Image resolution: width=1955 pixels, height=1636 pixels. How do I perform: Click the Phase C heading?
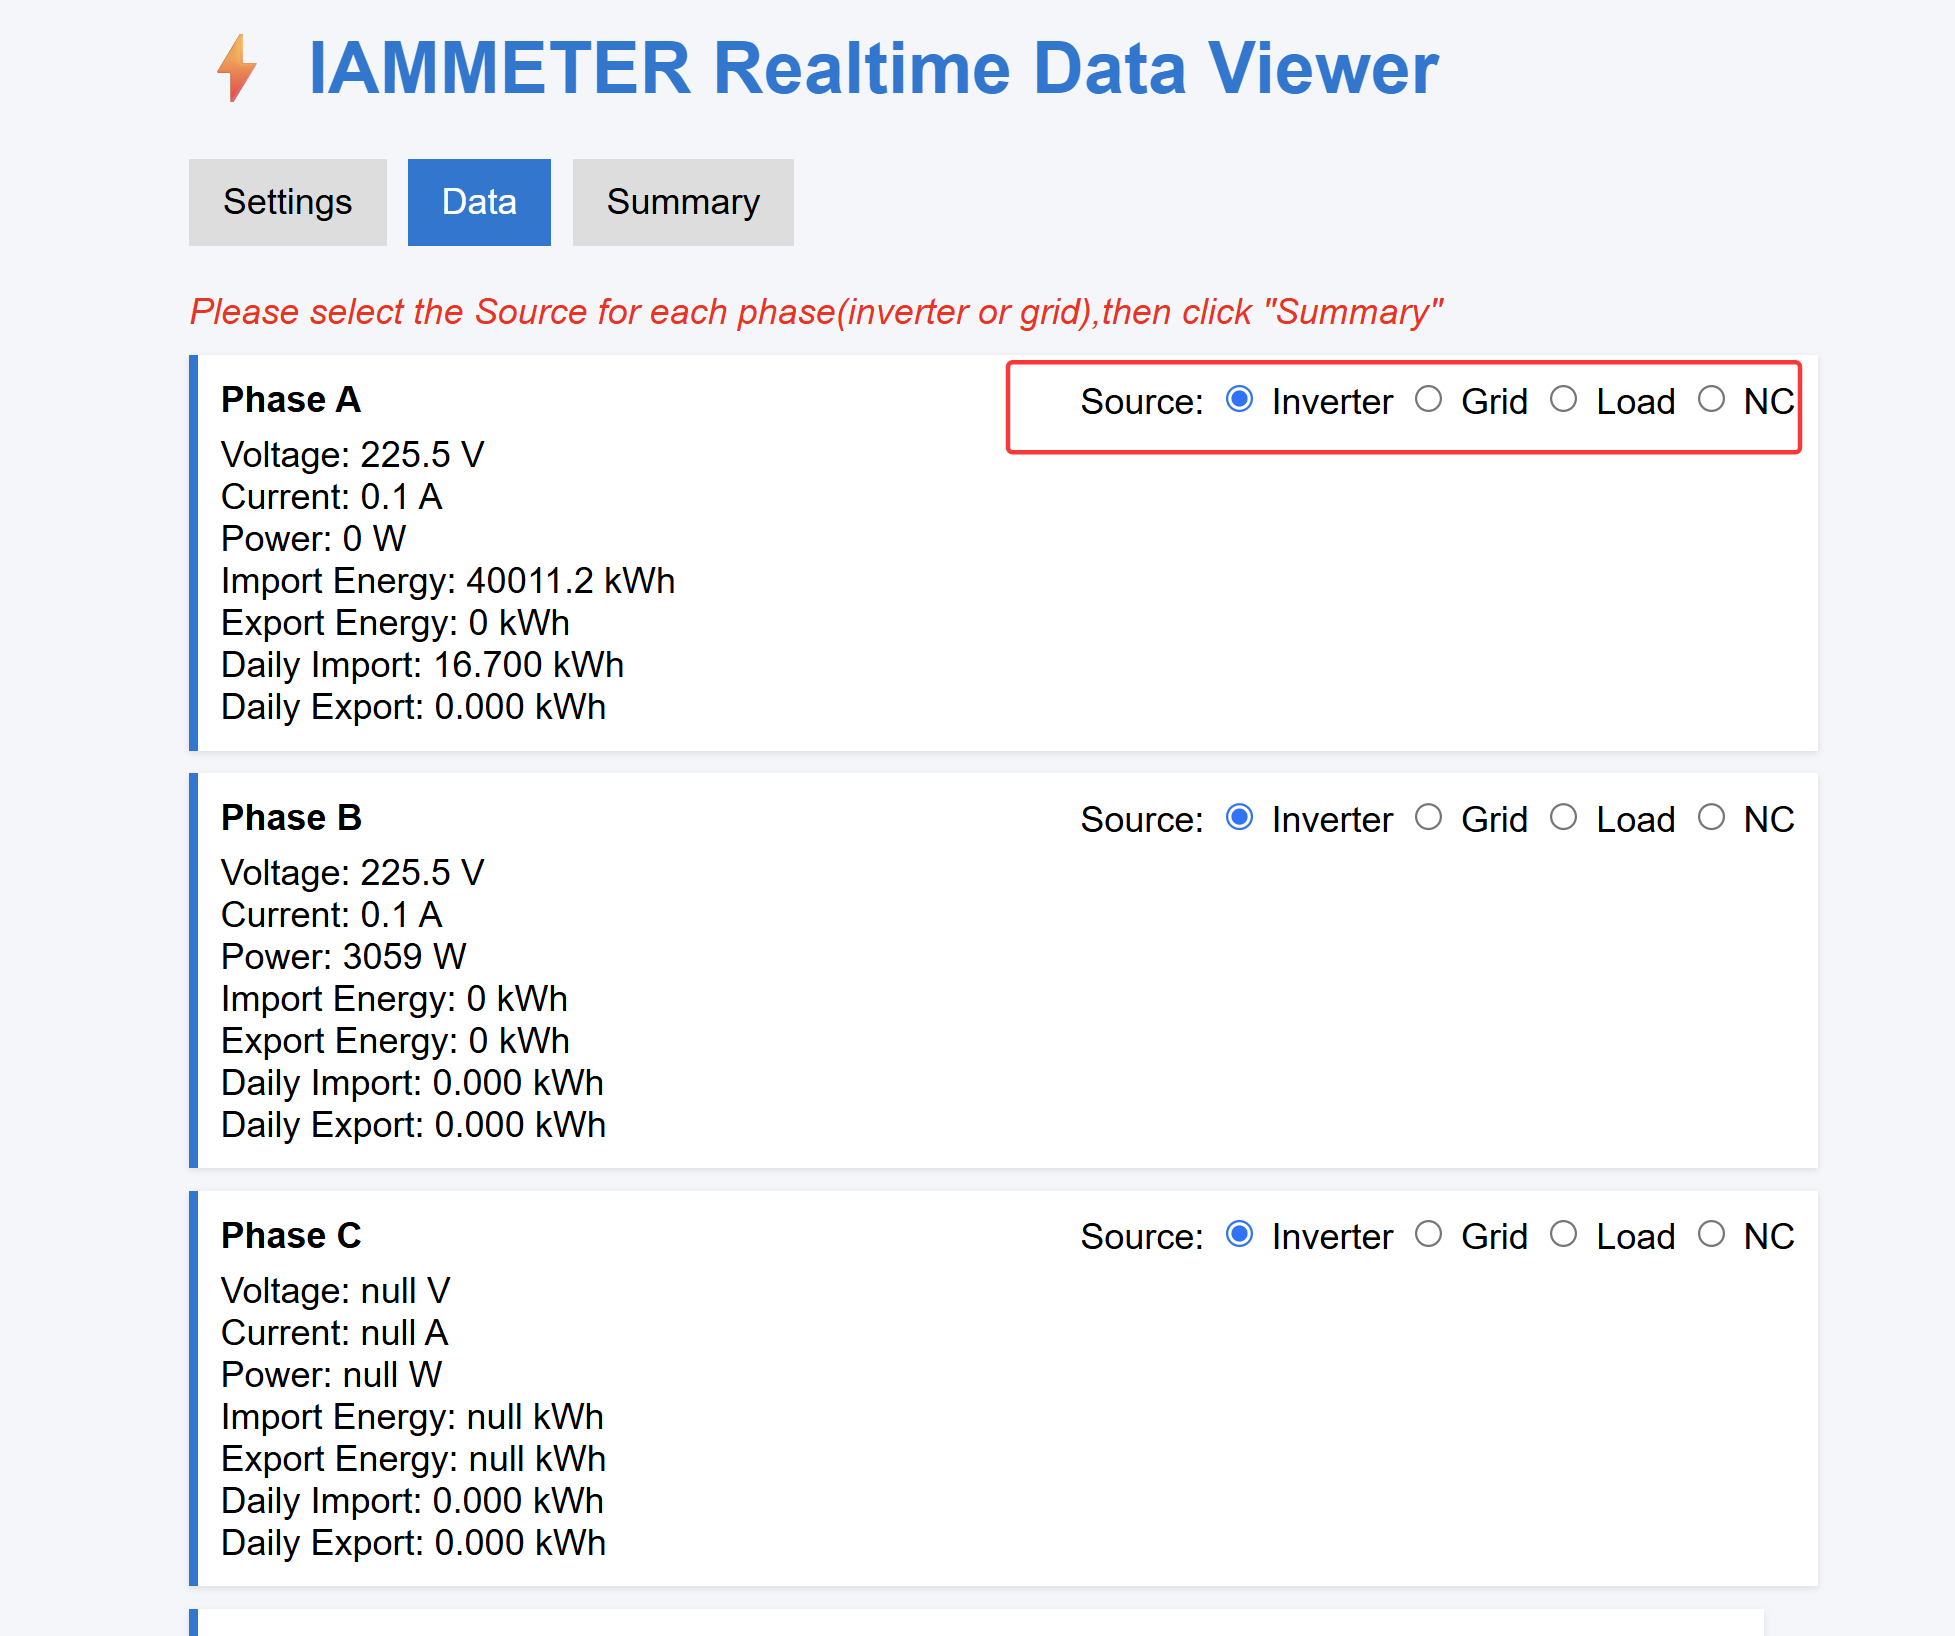[x=291, y=1236]
